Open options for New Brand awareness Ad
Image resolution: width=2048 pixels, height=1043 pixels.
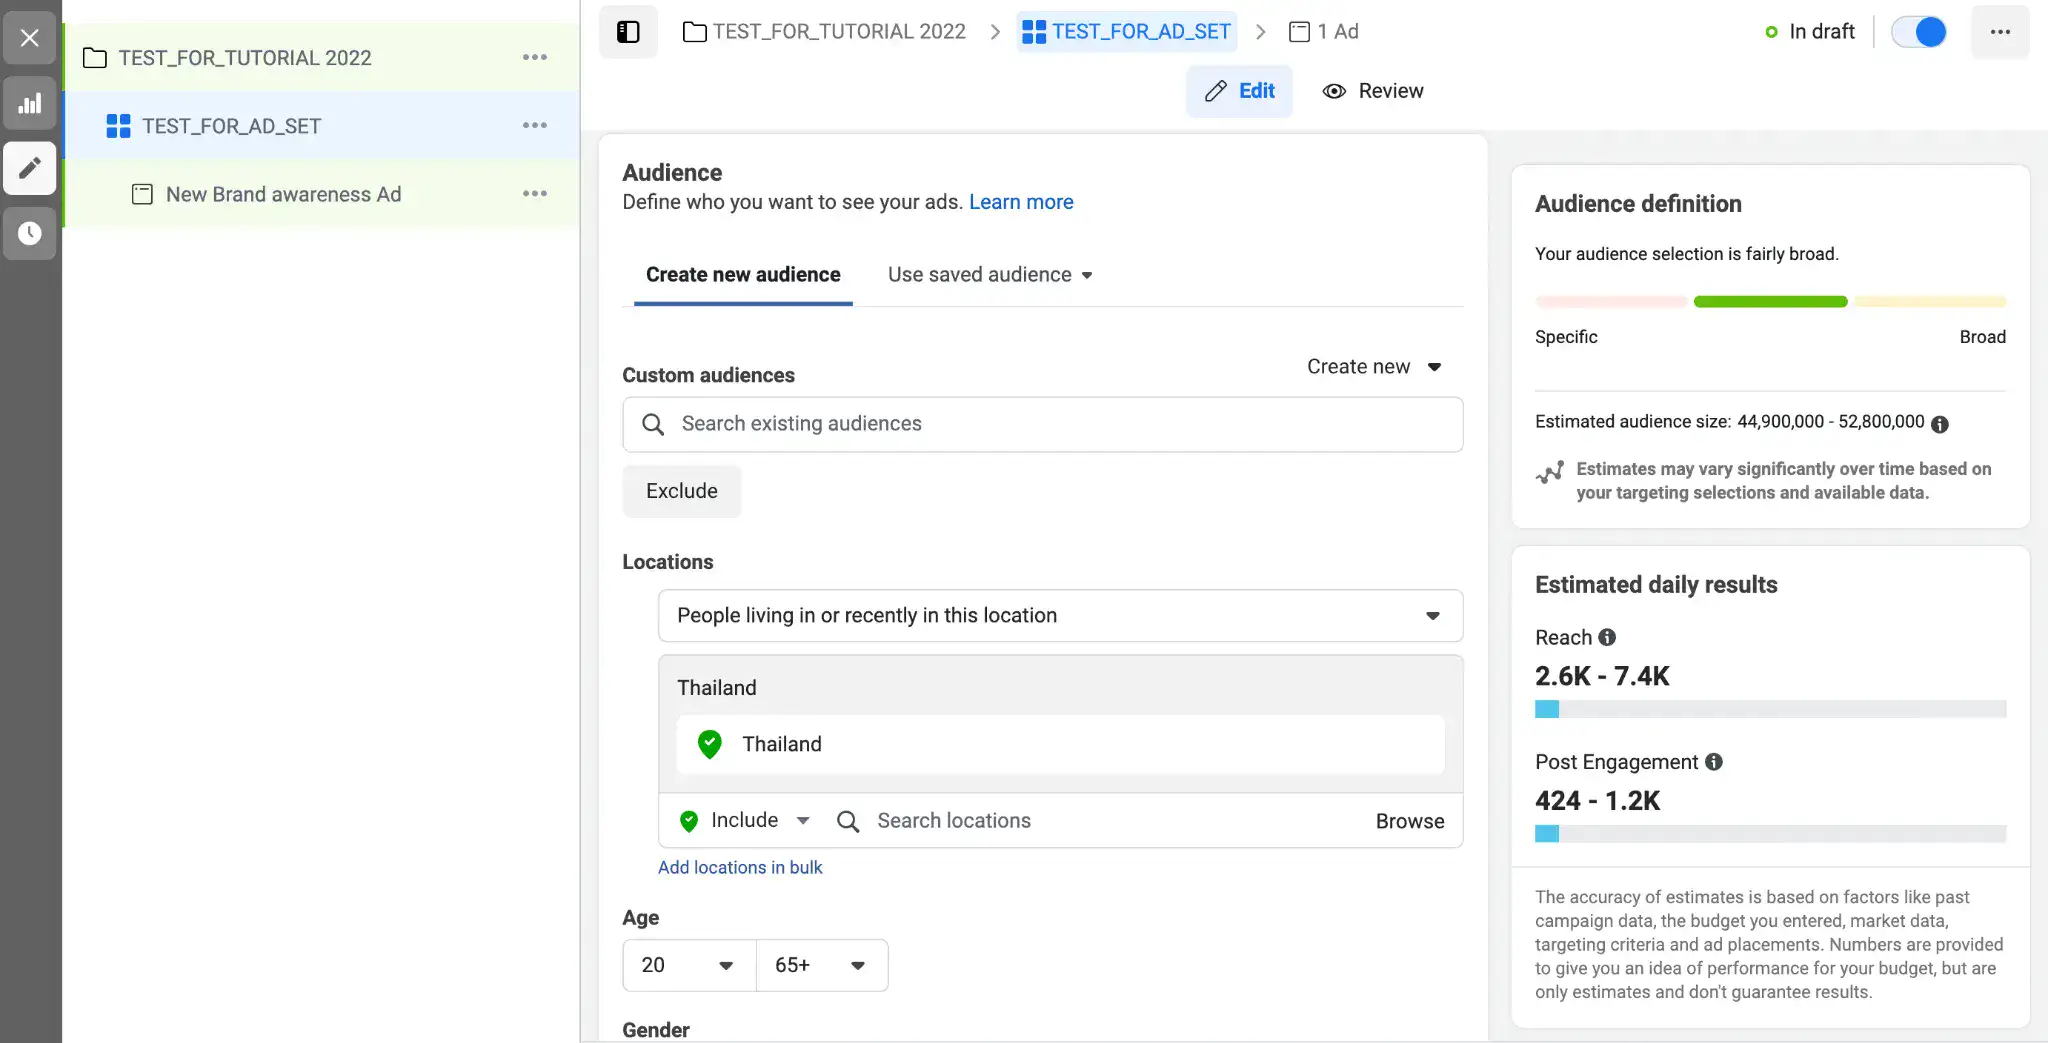pos(534,194)
